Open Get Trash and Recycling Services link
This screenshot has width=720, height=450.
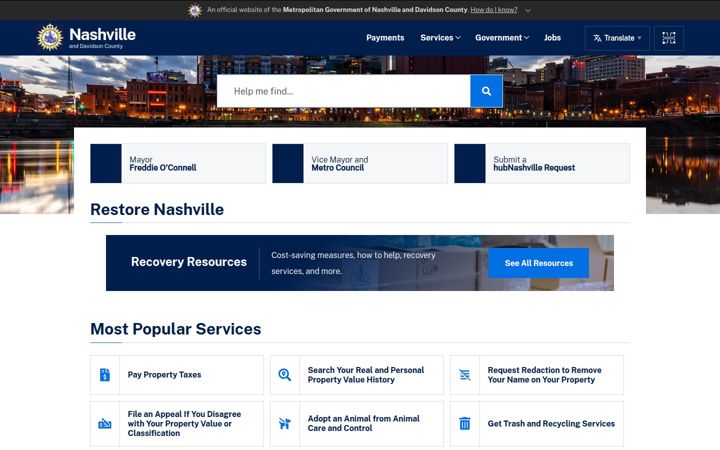pos(551,423)
